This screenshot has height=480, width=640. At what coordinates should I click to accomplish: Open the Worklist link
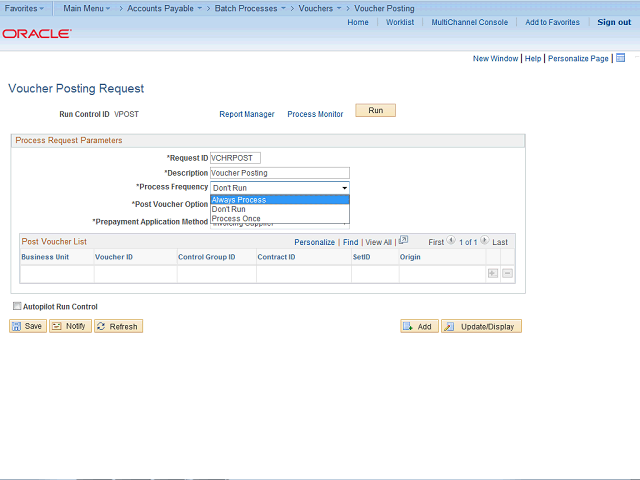coord(400,22)
